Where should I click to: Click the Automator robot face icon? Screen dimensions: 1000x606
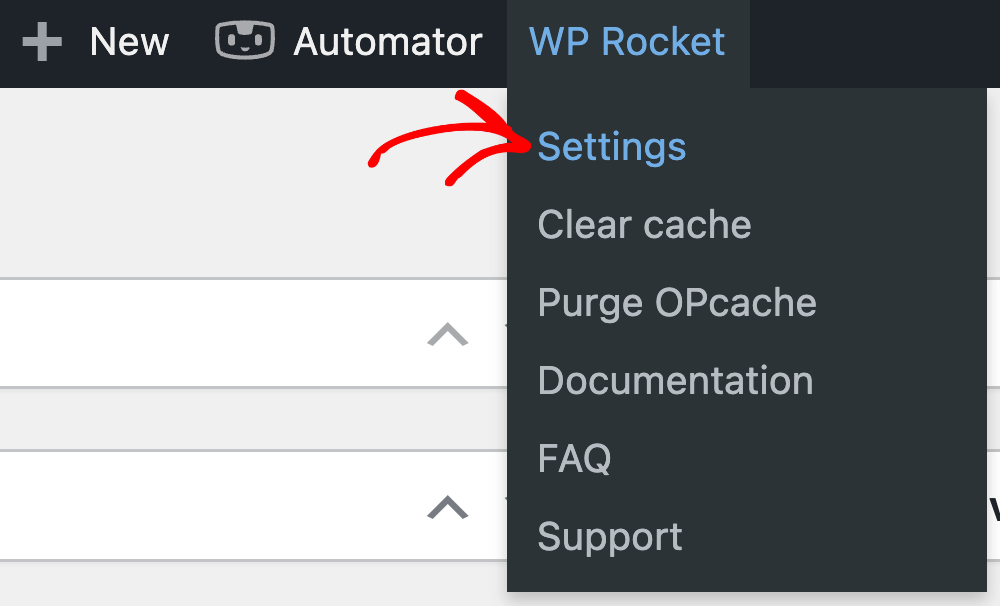pos(245,40)
